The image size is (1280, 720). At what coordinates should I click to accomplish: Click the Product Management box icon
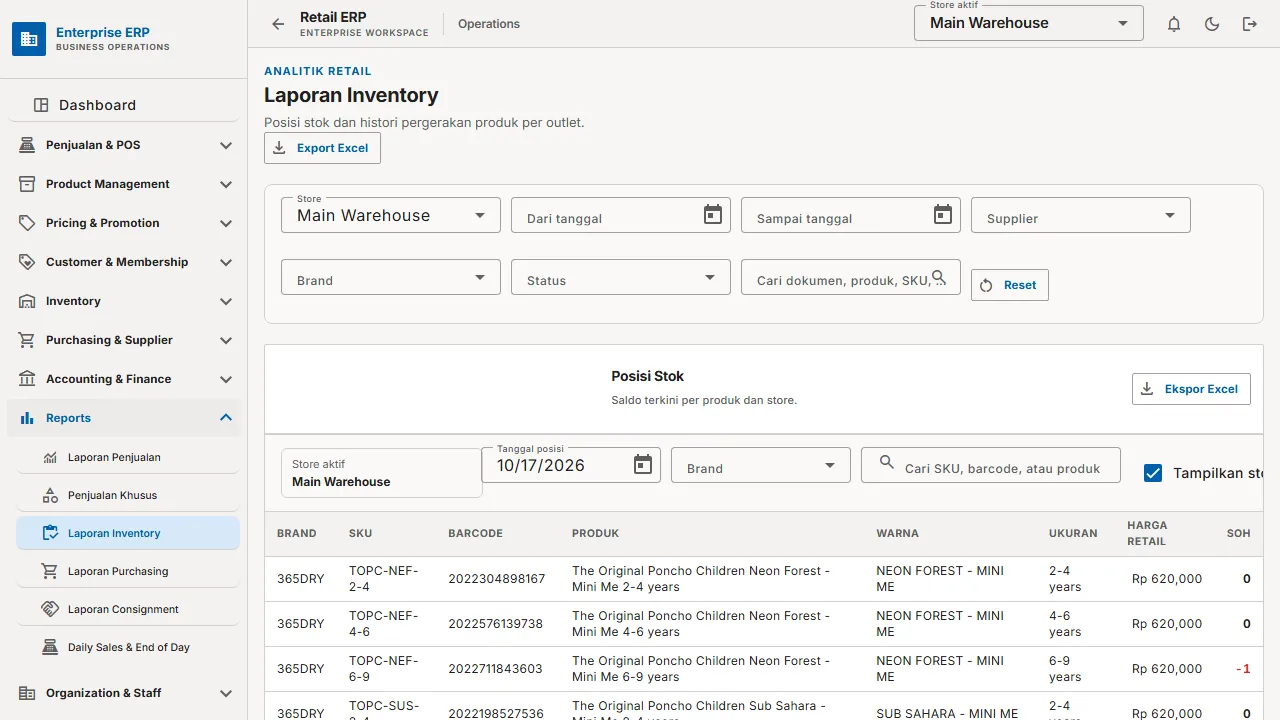27,184
